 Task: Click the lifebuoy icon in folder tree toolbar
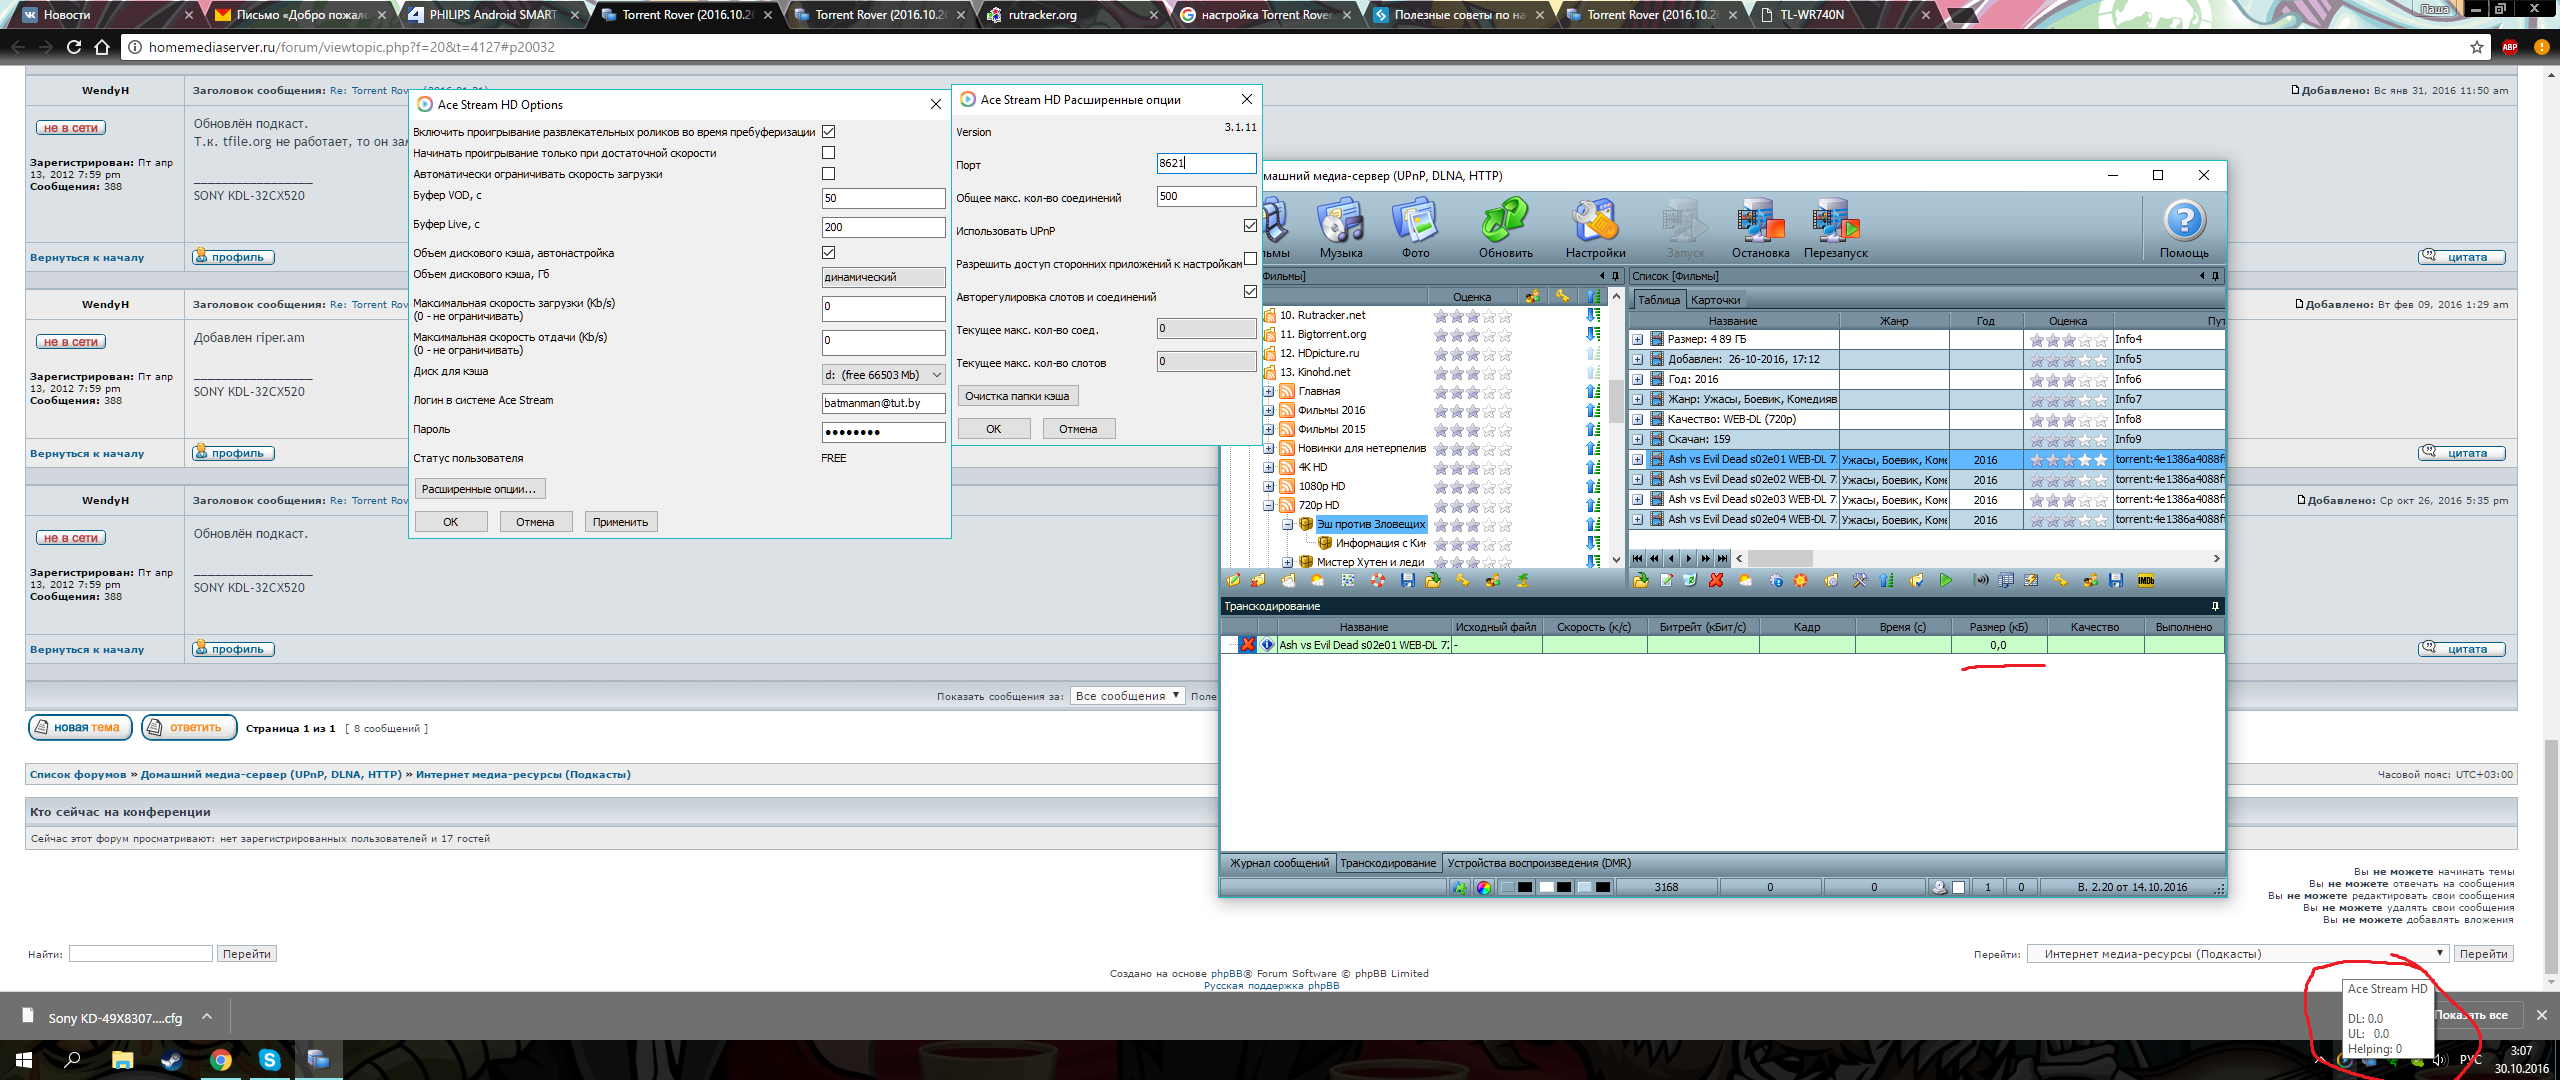tap(1377, 580)
